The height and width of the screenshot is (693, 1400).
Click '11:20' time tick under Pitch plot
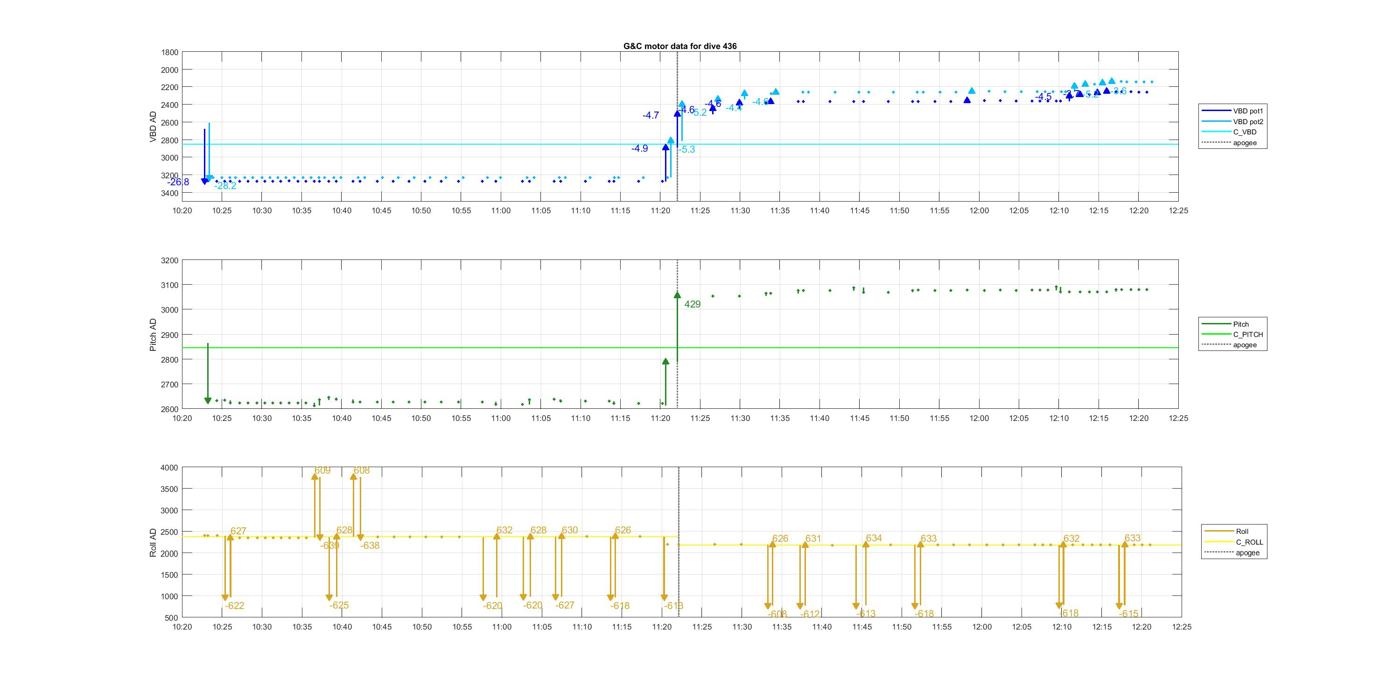coord(660,418)
